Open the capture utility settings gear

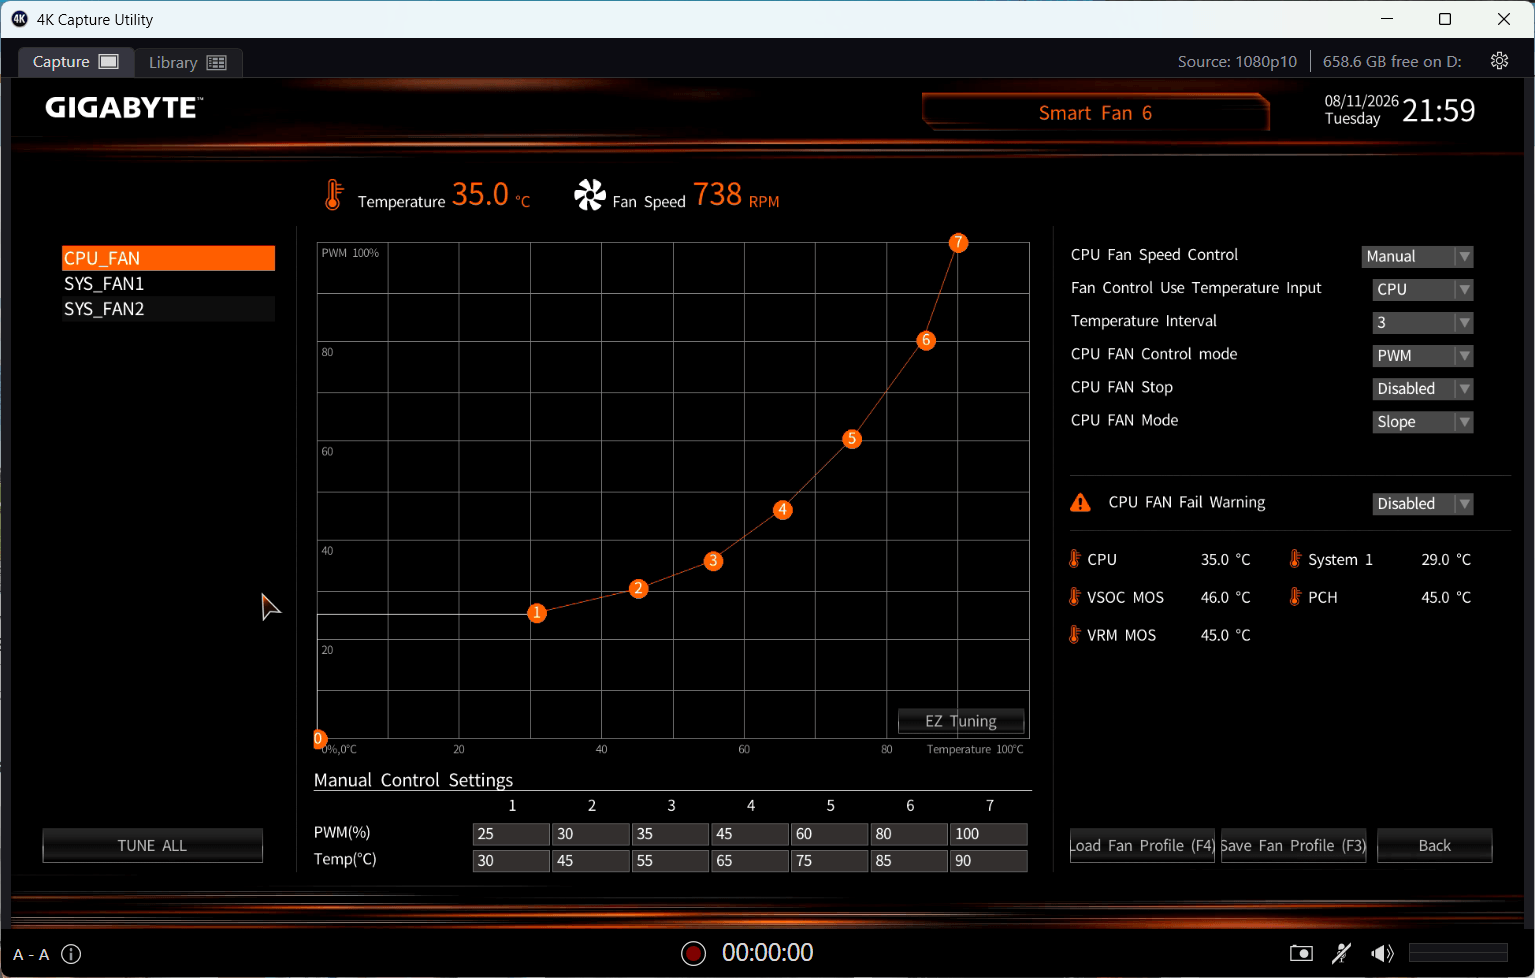(1499, 61)
